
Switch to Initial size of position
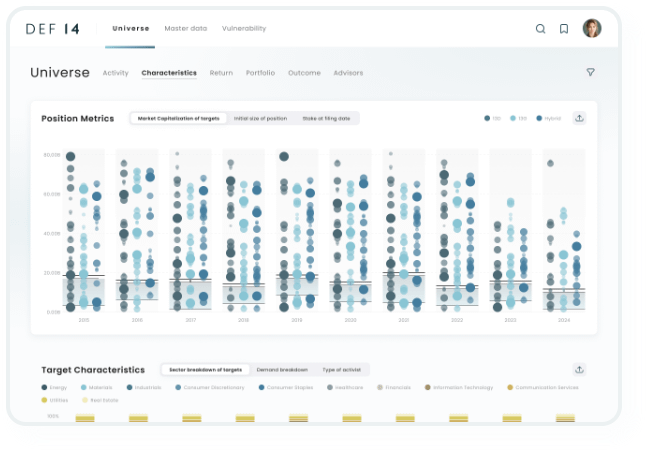tap(260, 118)
